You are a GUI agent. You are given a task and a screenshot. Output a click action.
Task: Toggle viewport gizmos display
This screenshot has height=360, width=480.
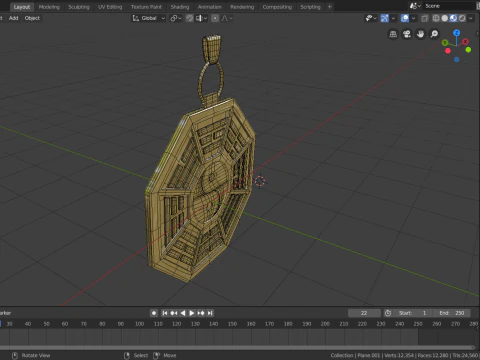(384, 18)
